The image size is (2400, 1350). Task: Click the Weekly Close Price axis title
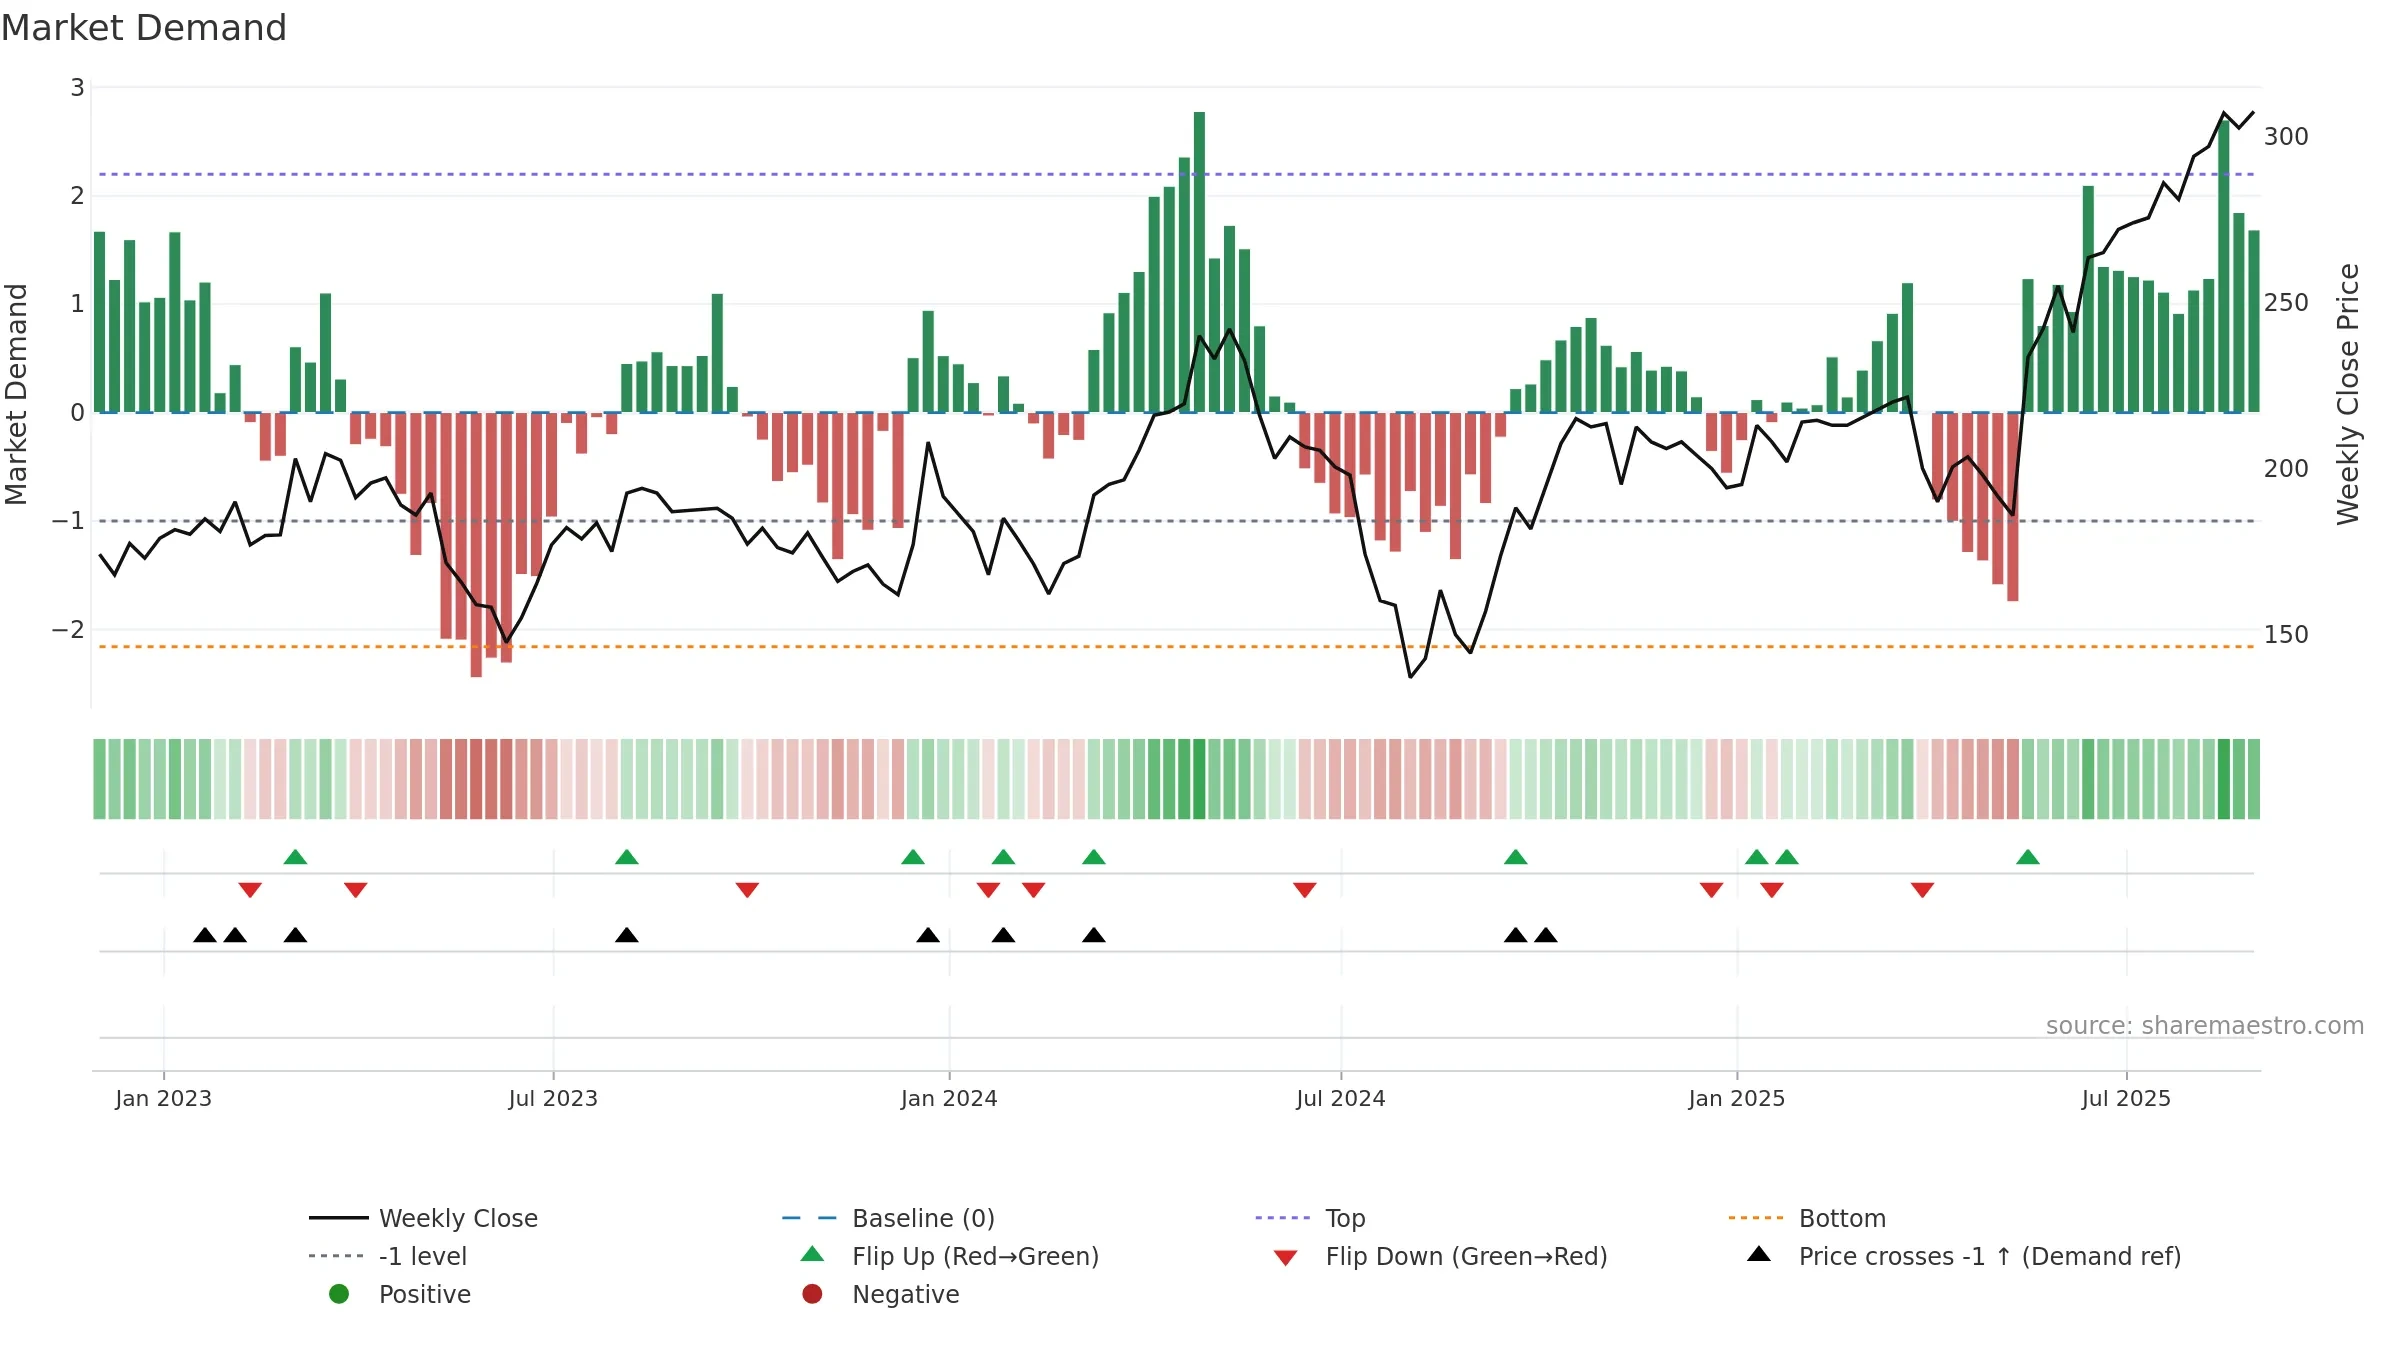click(x=2348, y=394)
